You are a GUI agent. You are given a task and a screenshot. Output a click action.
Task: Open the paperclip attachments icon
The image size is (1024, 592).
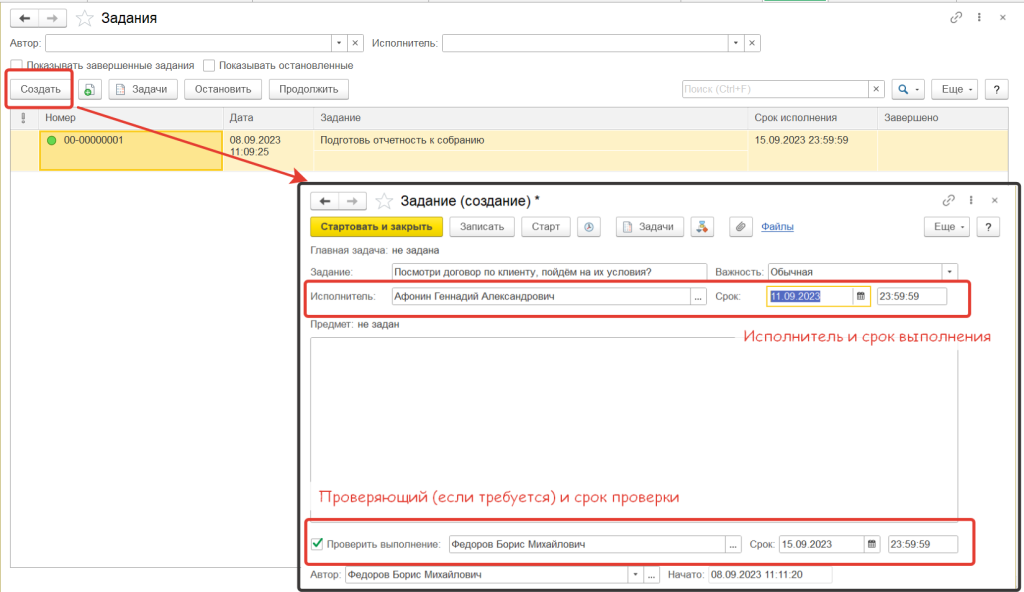pyautogui.click(x=741, y=227)
